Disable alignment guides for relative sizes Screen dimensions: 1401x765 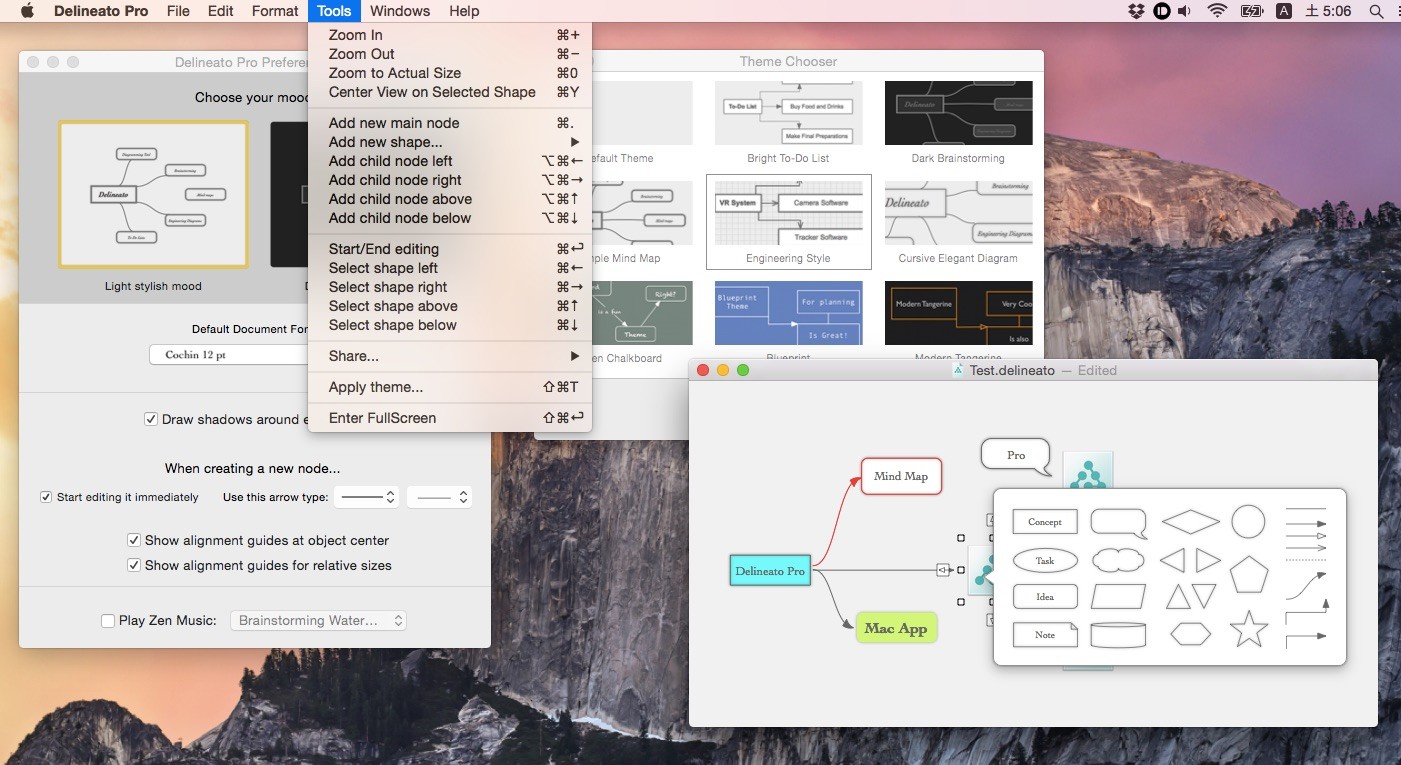[134, 565]
